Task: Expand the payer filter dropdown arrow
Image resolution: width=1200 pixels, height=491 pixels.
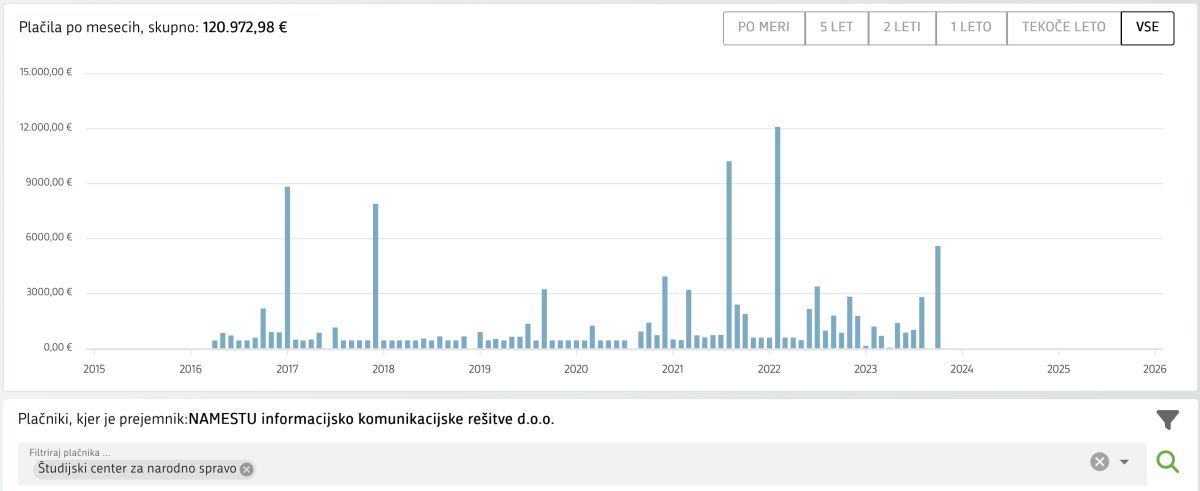Action: tap(1124, 461)
